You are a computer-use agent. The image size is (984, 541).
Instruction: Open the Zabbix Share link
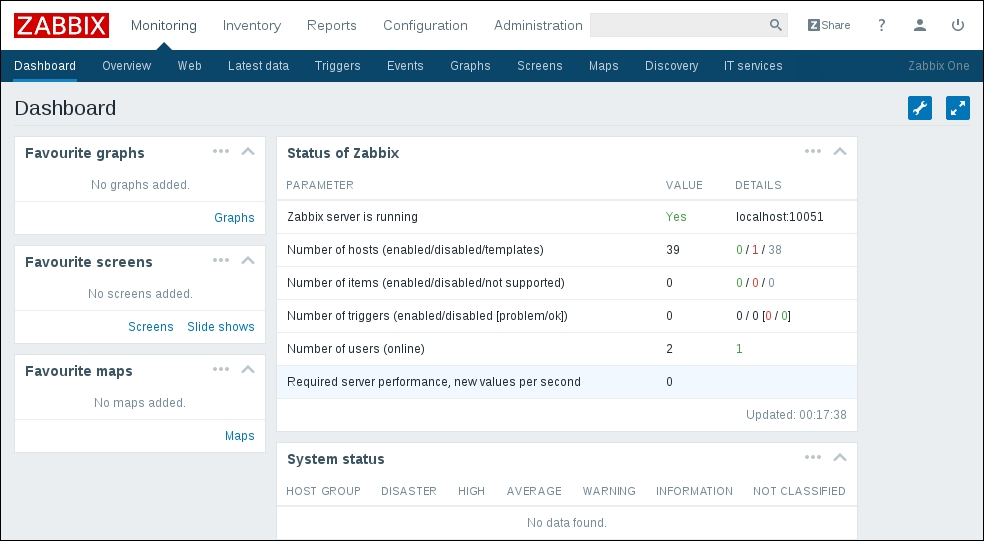coord(829,25)
